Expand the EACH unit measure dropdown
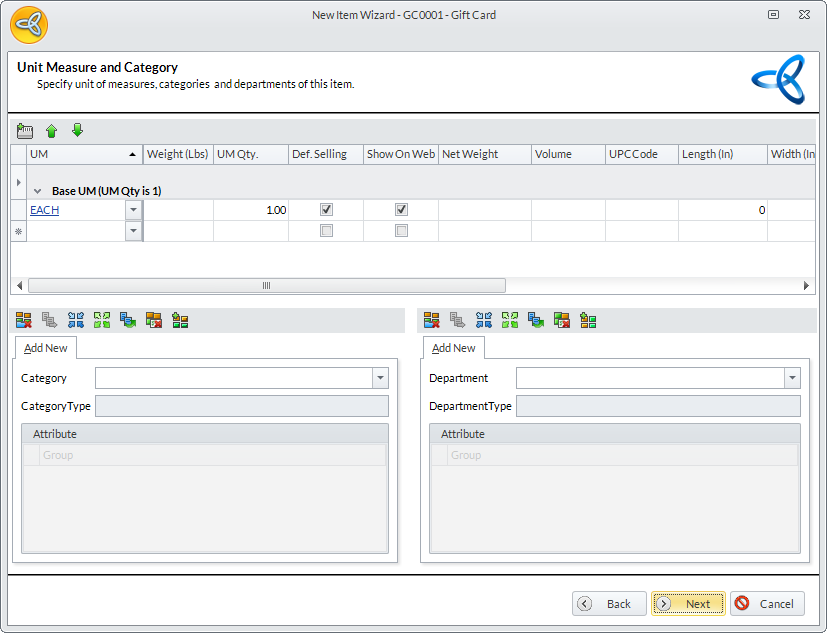Viewport: 827px width, 633px height. pos(134,210)
